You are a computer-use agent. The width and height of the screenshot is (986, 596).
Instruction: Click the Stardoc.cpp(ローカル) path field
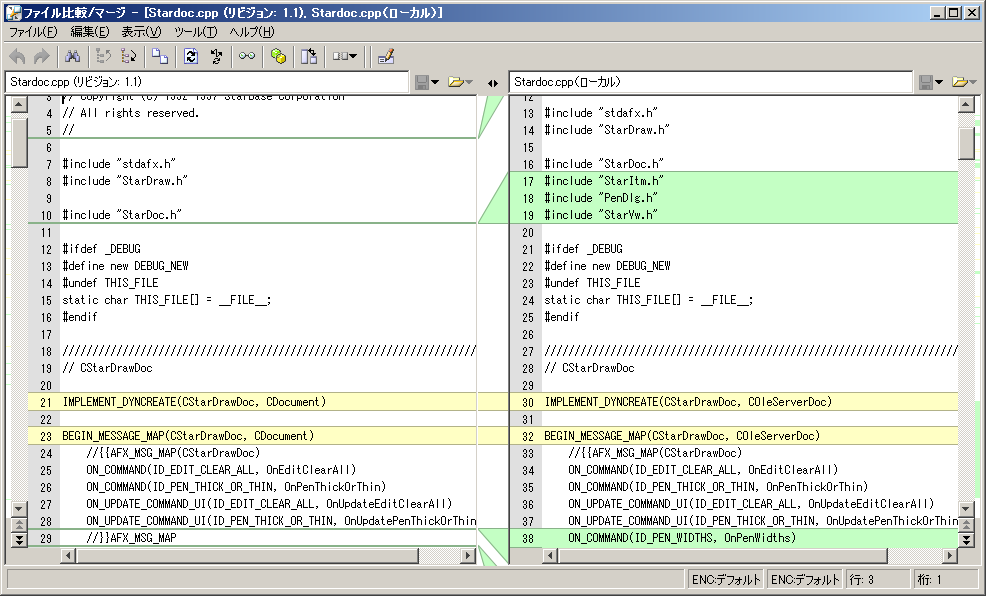[711, 82]
